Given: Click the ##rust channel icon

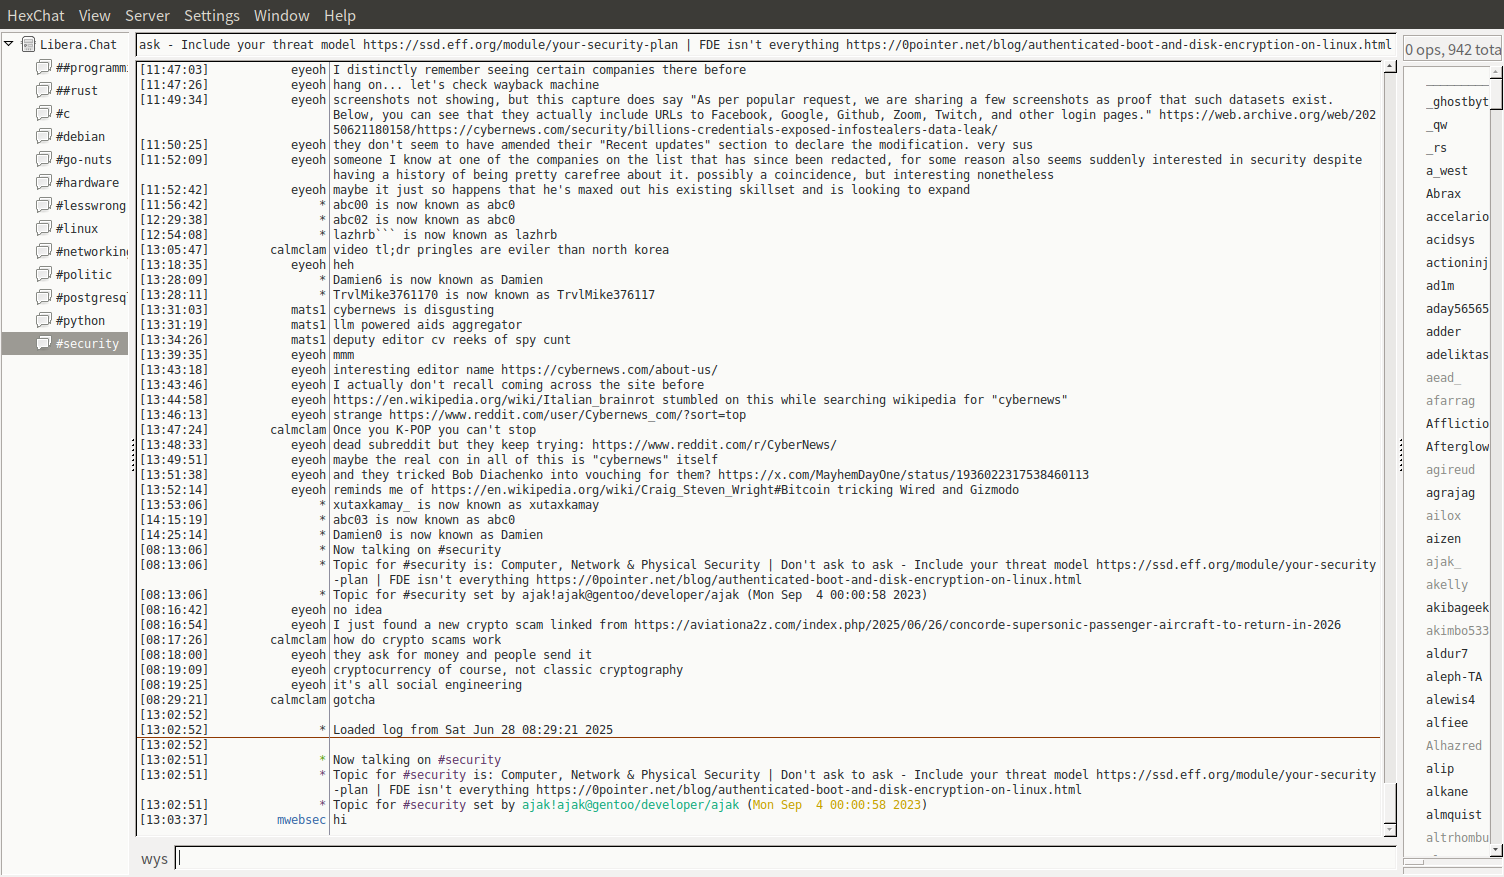Looking at the screenshot, I should point(44,90).
